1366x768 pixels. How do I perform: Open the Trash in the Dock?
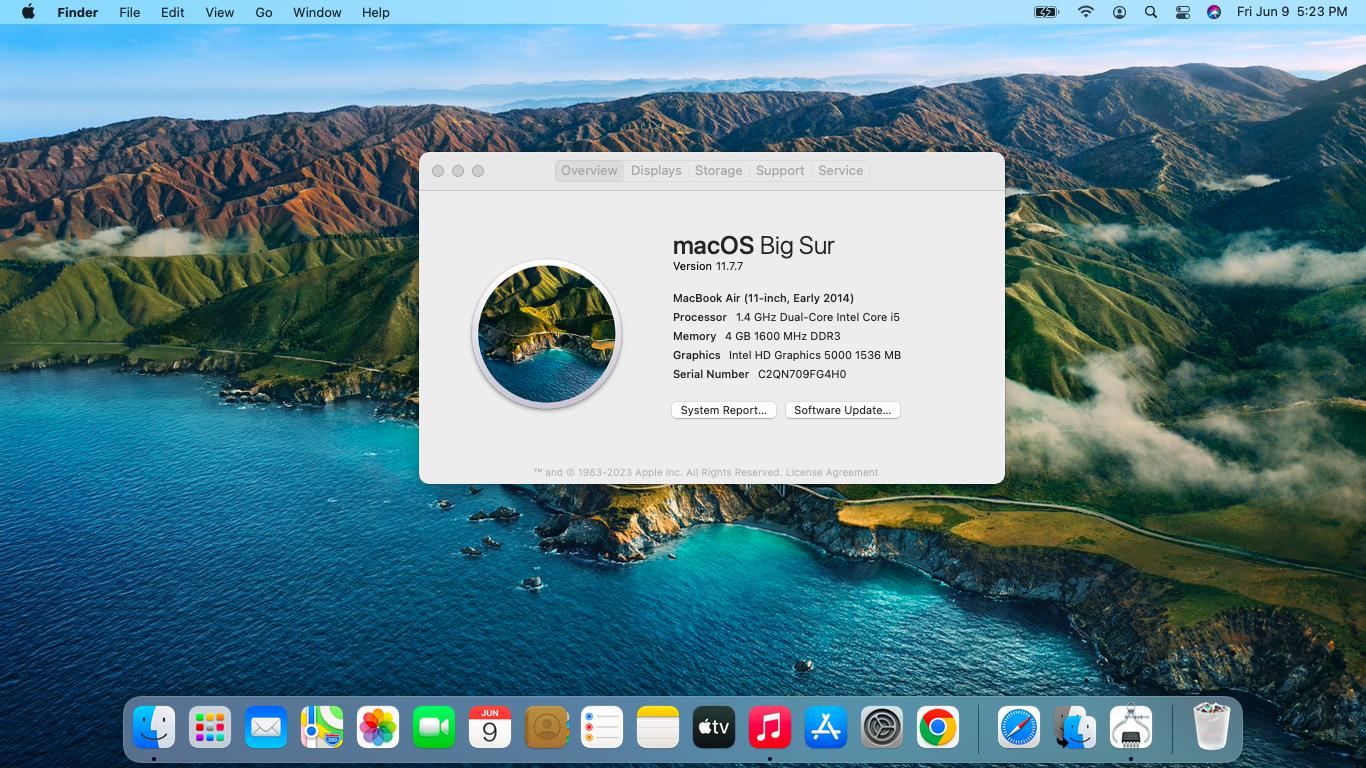(x=1212, y=727)
